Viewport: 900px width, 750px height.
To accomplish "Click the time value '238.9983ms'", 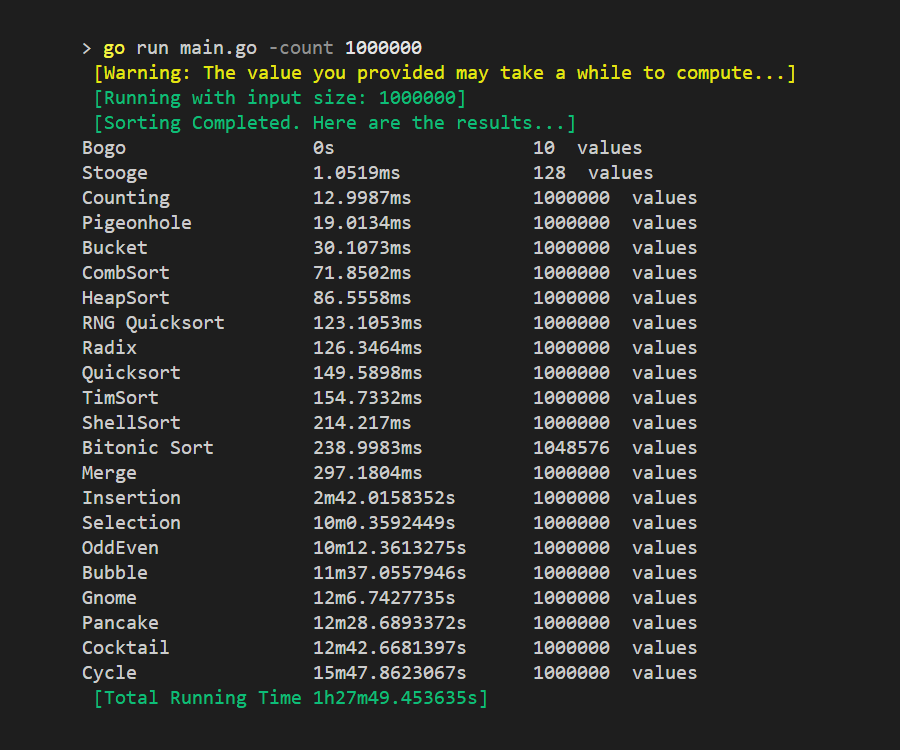I will 367,448.
